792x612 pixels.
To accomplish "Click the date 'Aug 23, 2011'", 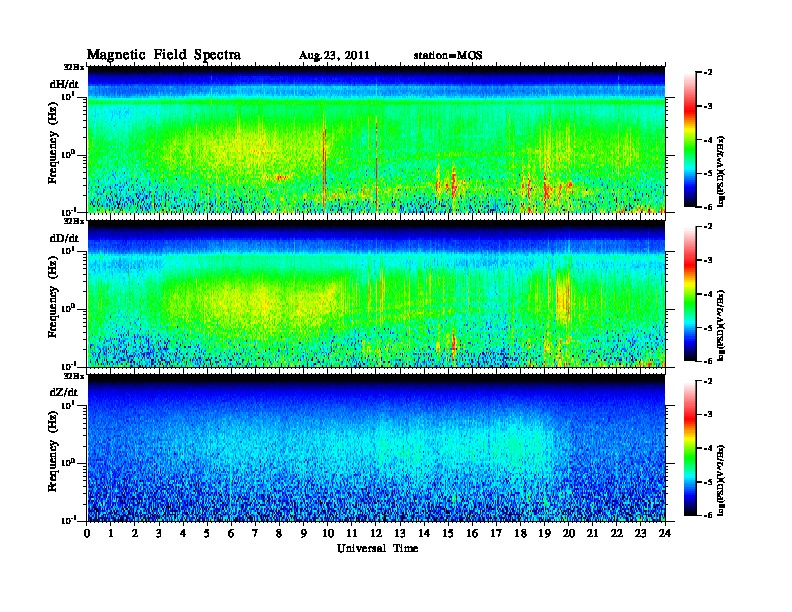I will click(334, 56).
